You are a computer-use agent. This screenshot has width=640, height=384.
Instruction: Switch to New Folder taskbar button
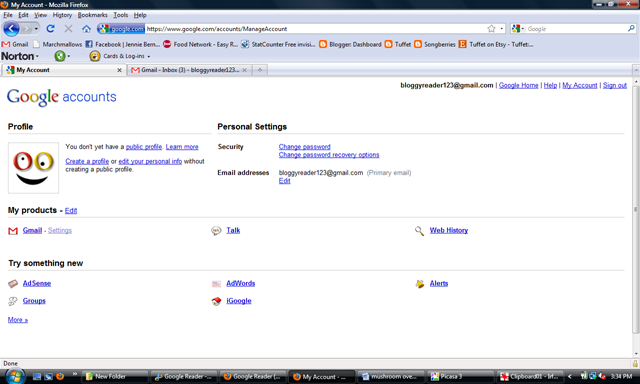[x=114, y=377]
